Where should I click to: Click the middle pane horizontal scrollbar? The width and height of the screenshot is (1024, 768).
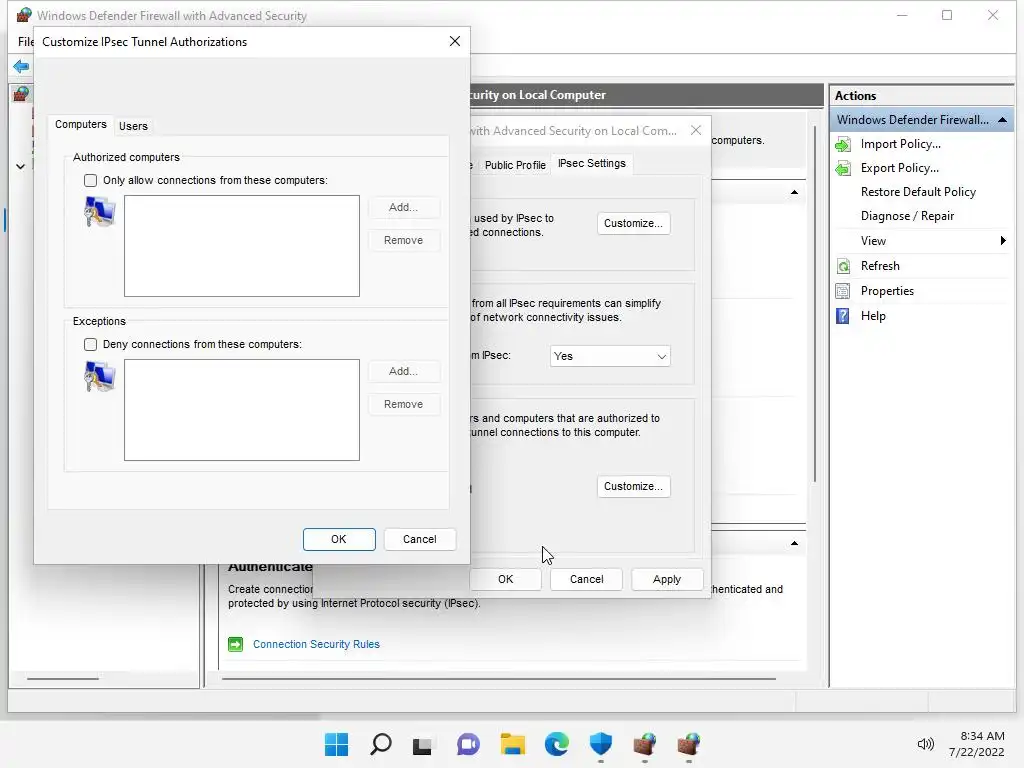point(499,679)
